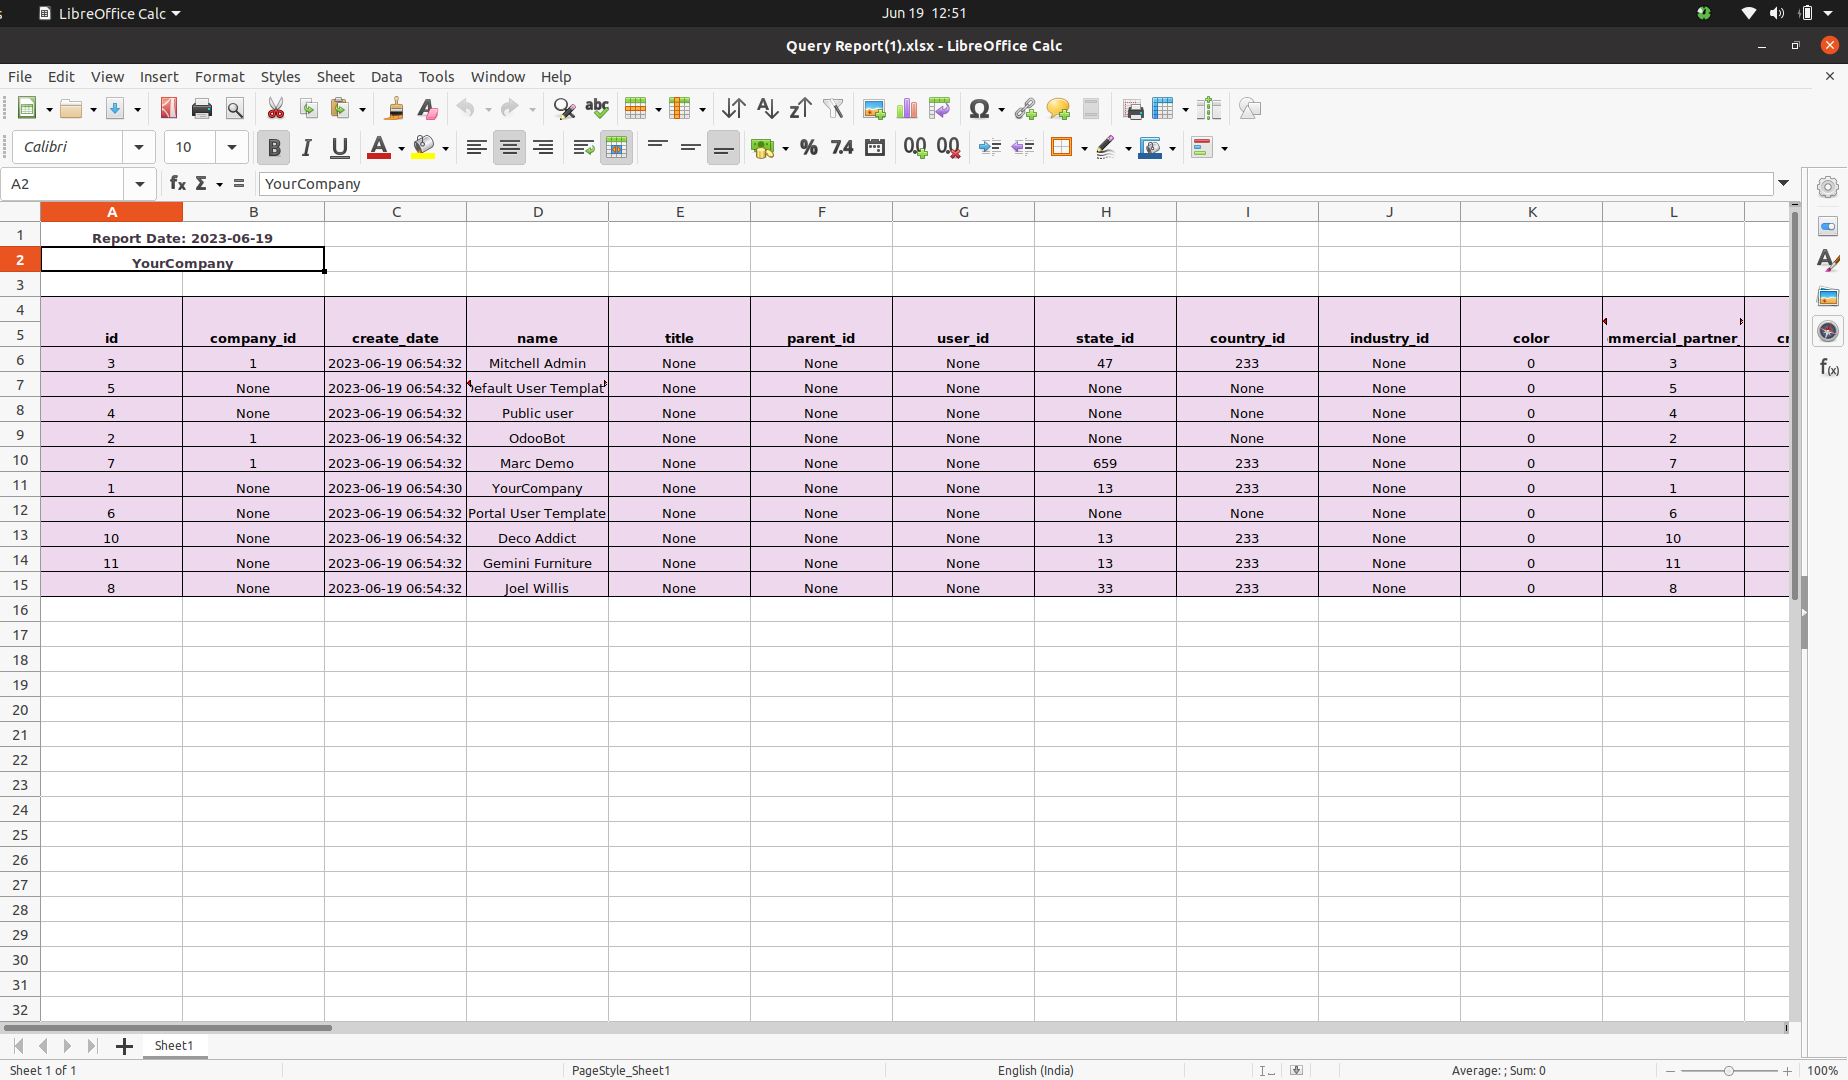Click the Function Wizard fx icon
This screenshot has width=1848, height=1080.
pos(177,184)
